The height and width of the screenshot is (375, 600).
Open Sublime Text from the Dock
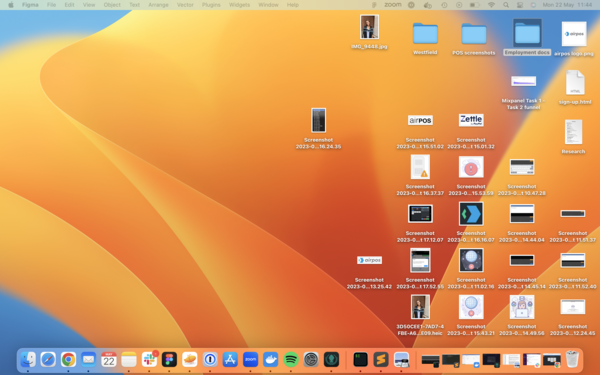(381, 359)
